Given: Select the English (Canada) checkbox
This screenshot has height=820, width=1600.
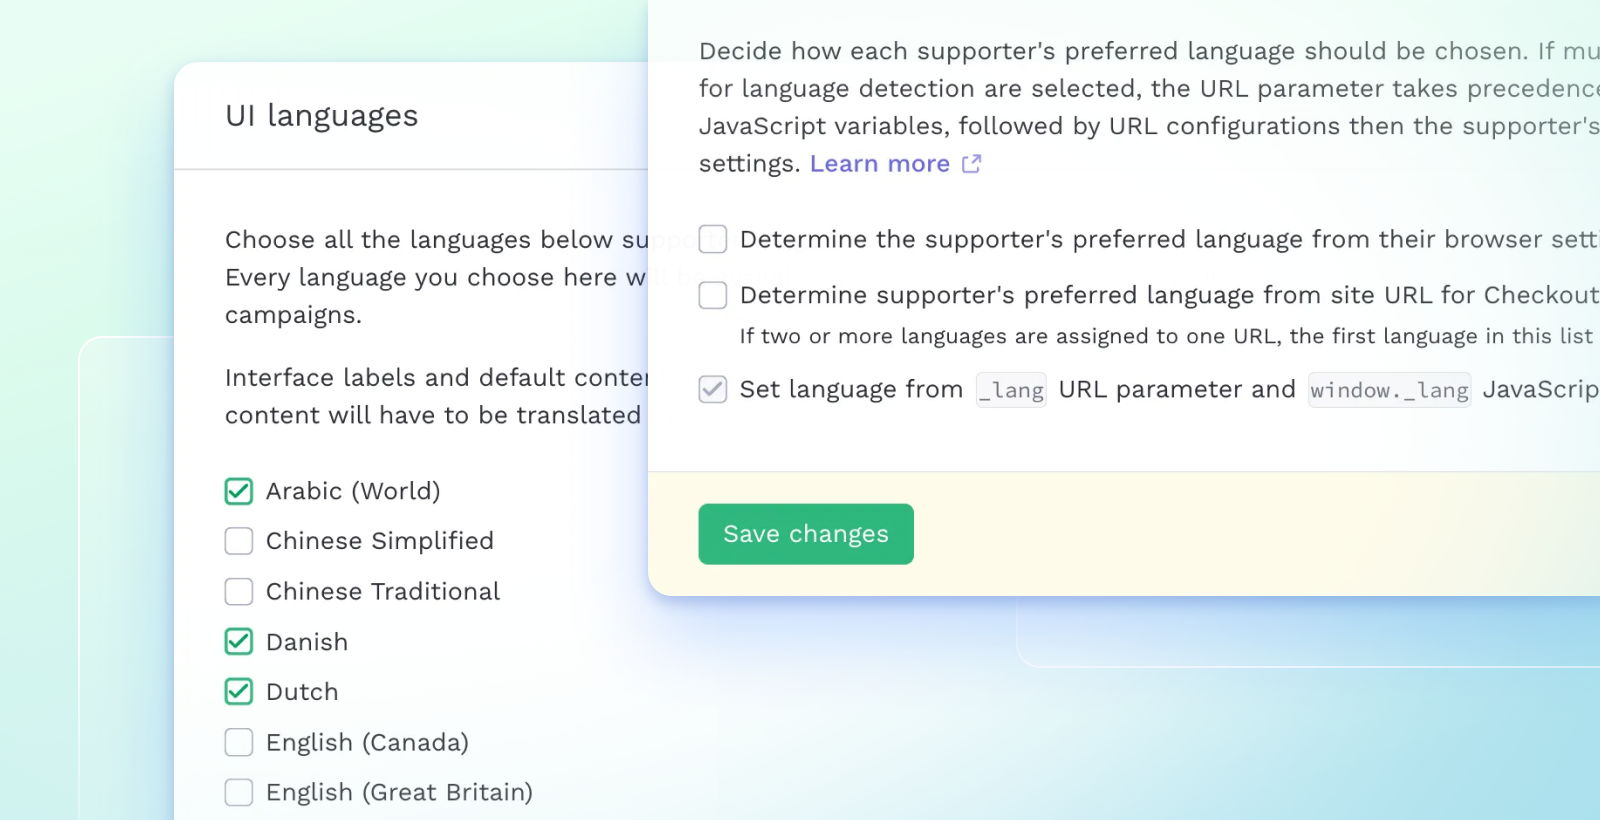Looking at the screenshot, I should [239, 742].
